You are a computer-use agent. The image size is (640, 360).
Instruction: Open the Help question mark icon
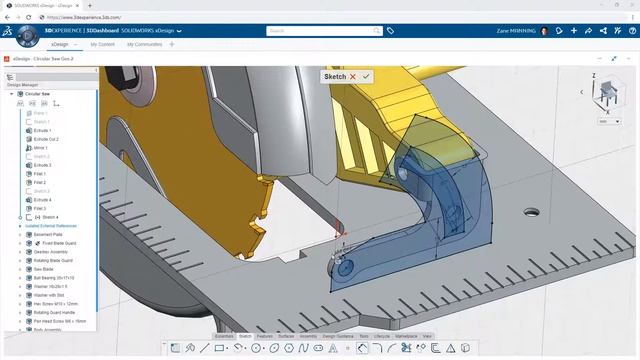(x=632, y=31)
